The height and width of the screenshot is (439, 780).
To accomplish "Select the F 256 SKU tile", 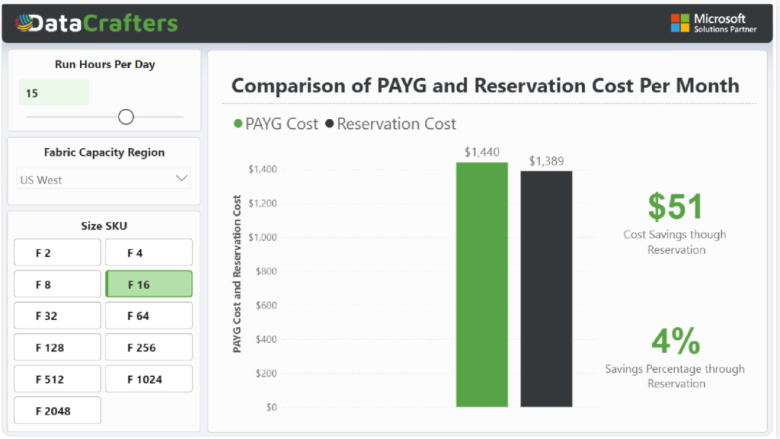I will 149,348.
